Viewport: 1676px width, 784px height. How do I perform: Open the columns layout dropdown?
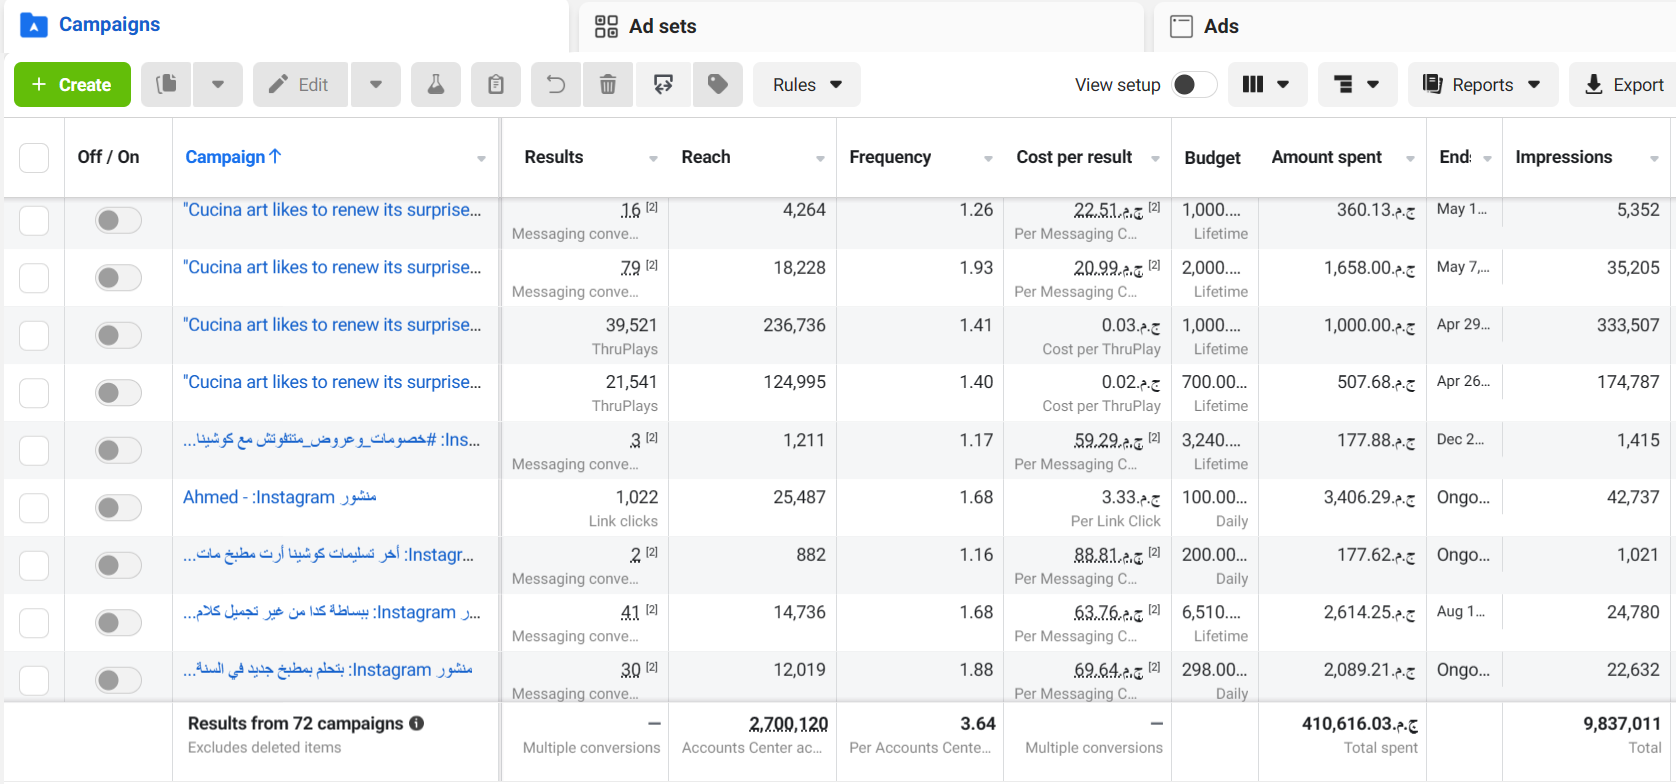[x=1266, y=85]
